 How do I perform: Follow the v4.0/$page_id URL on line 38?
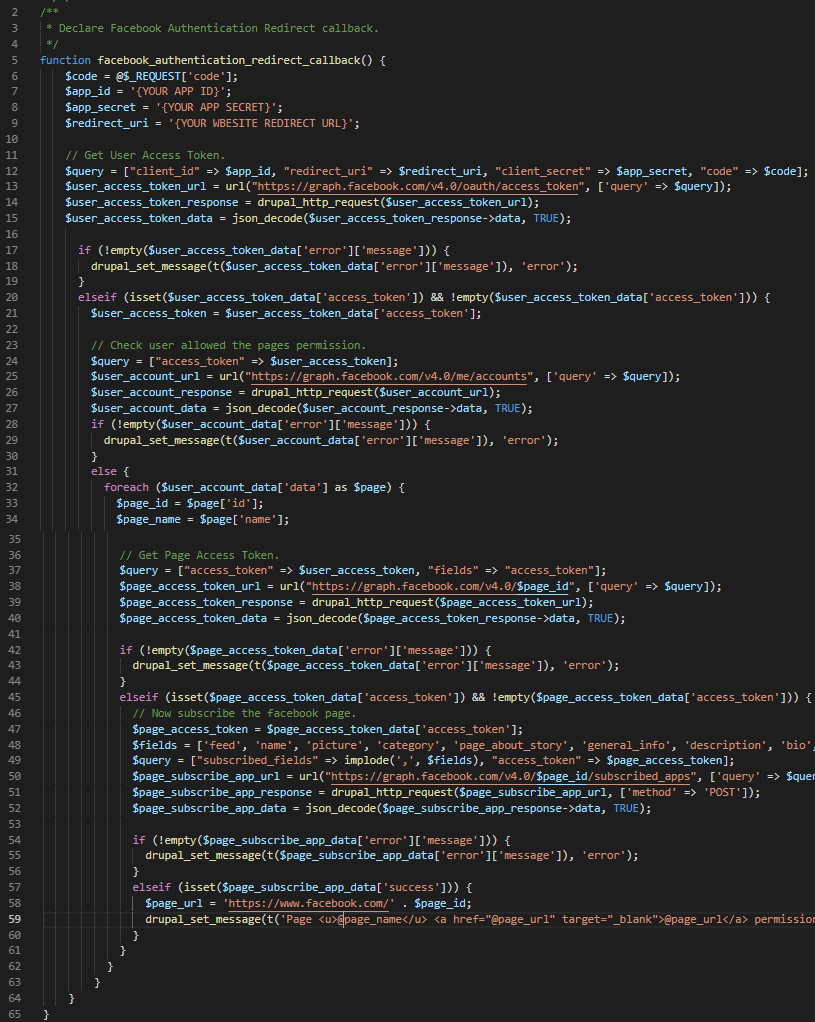click(440, 586)
